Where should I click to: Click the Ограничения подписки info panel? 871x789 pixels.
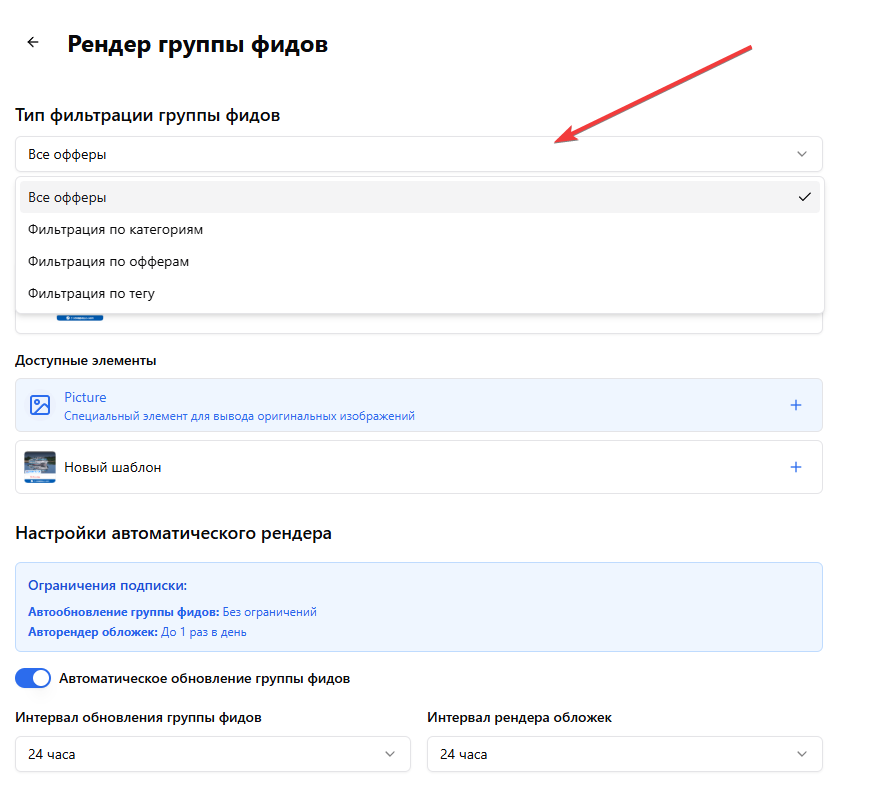point(418,606)
